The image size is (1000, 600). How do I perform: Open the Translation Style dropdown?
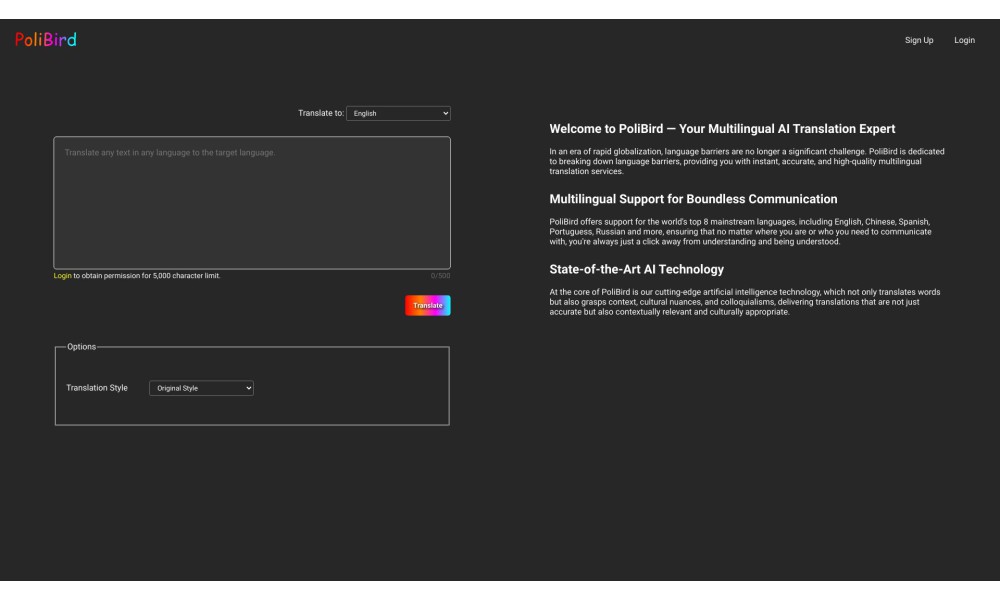tap(201, 388)
